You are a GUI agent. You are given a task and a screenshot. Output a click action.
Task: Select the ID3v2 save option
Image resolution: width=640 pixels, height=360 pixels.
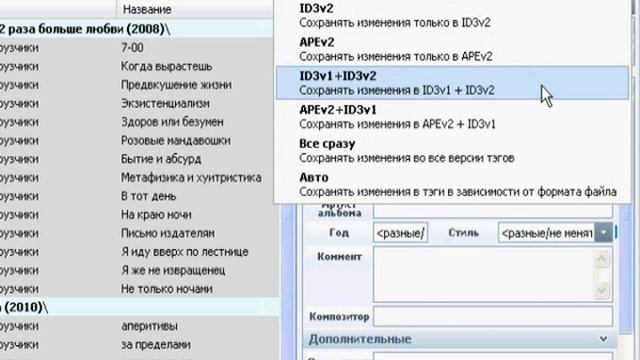click(452, 16)
